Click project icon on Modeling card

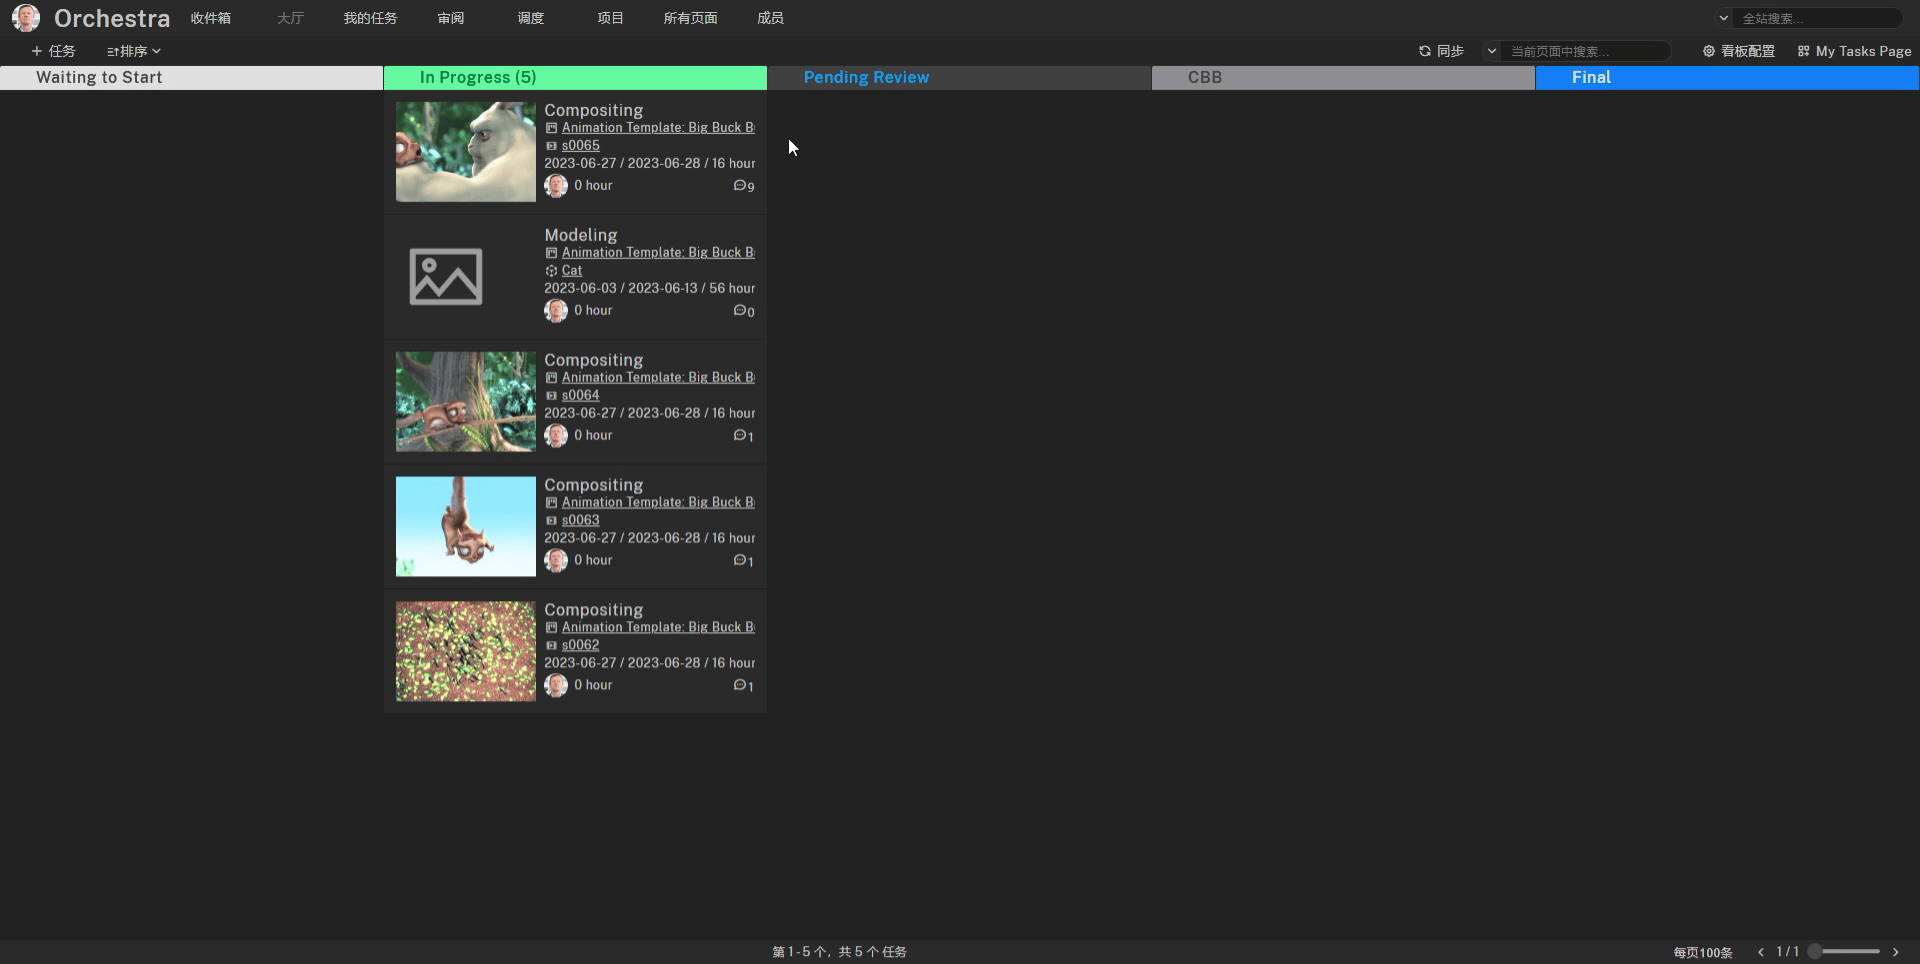[551, 253]
